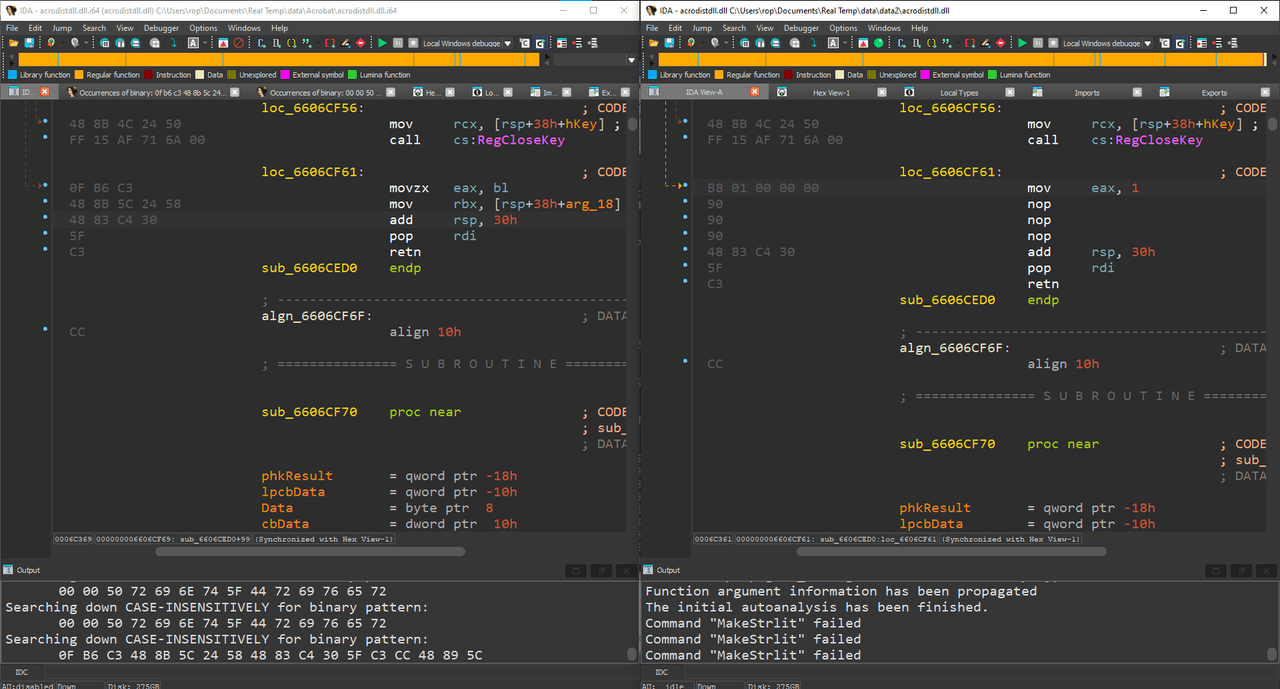Viewport: 1280px width, 689px height.
Task: Click the save icon in left IDA window
Action: coord(29,43)
